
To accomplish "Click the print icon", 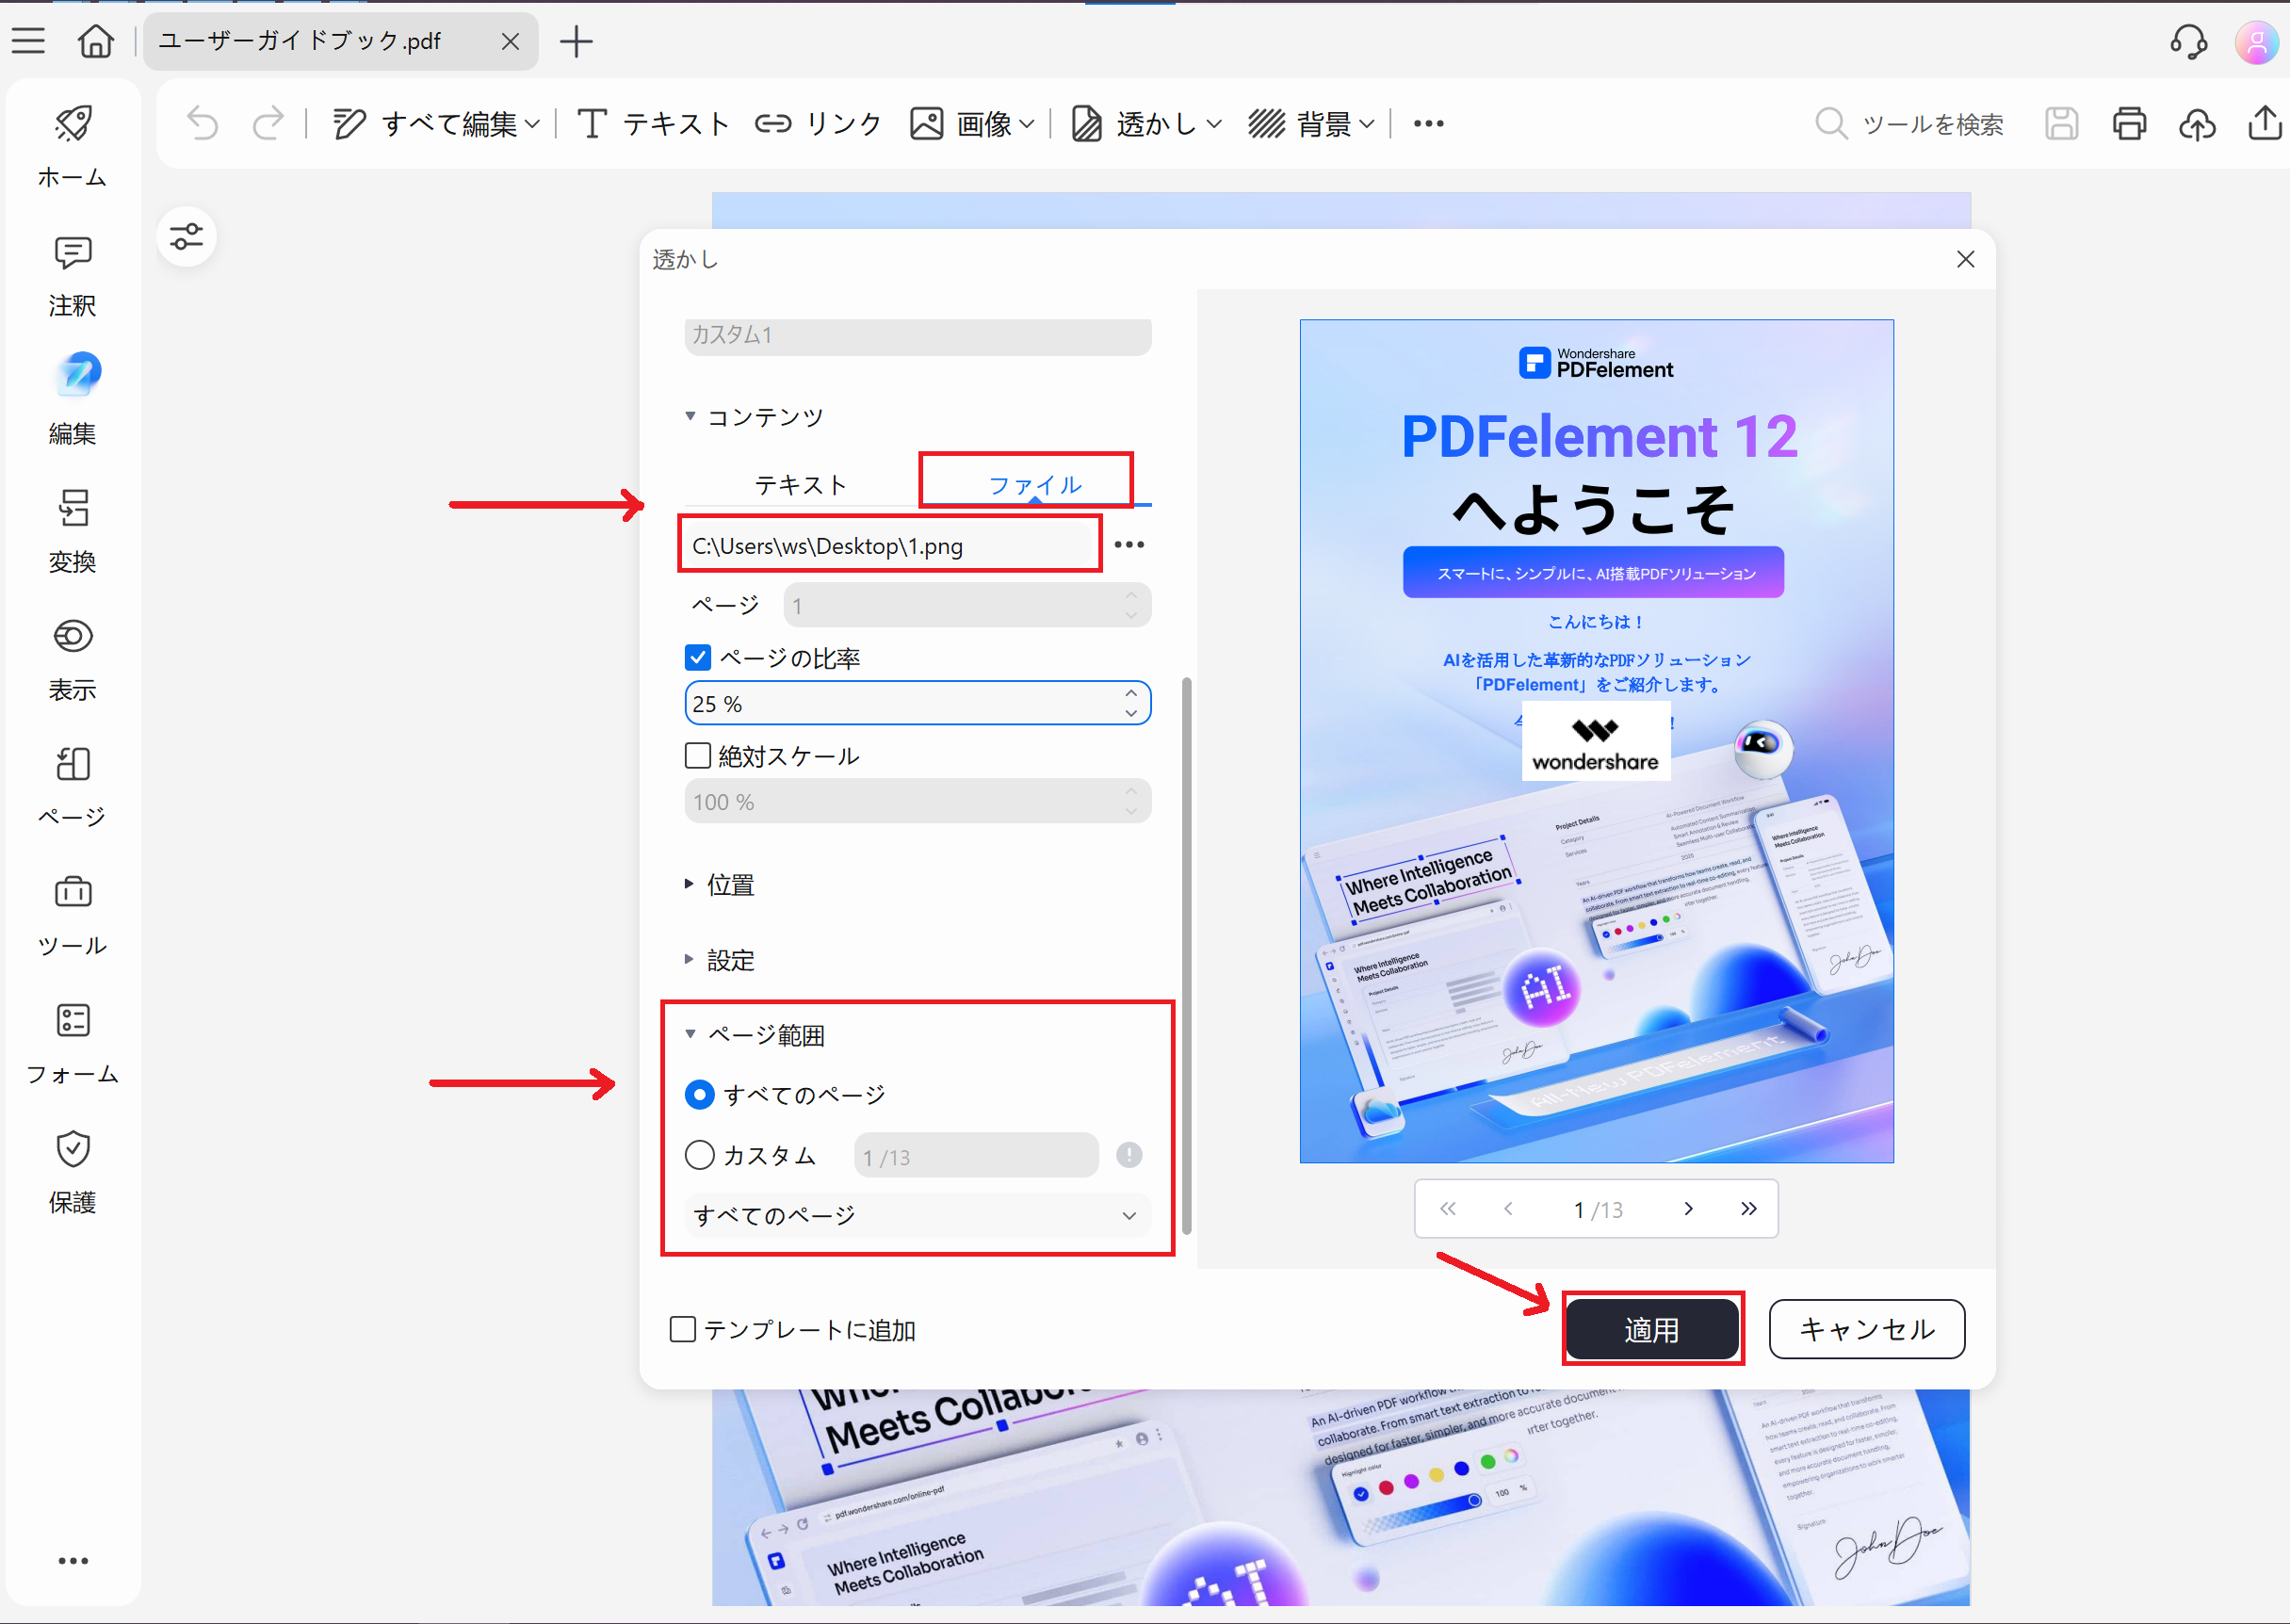I will click(2129, 124).
